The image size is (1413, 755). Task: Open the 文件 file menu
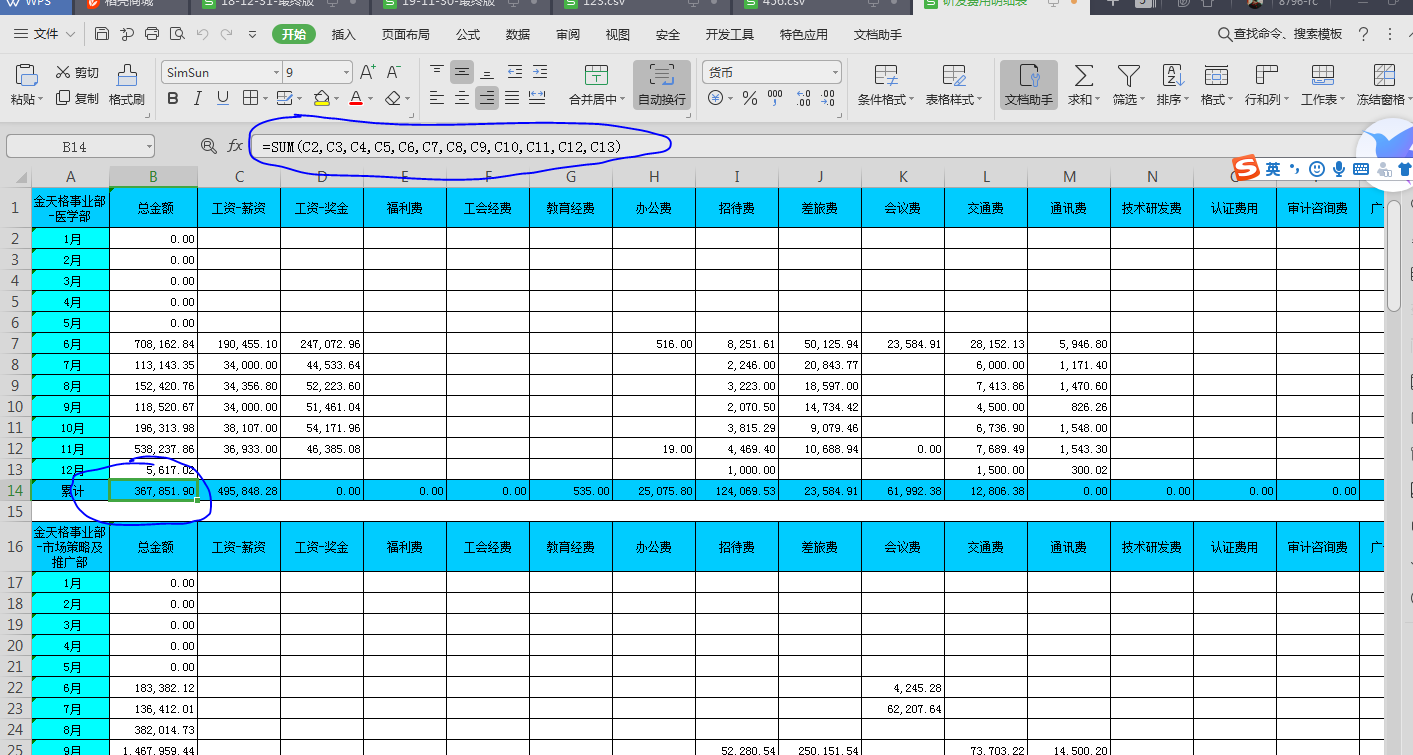click(x=45, y=35)
